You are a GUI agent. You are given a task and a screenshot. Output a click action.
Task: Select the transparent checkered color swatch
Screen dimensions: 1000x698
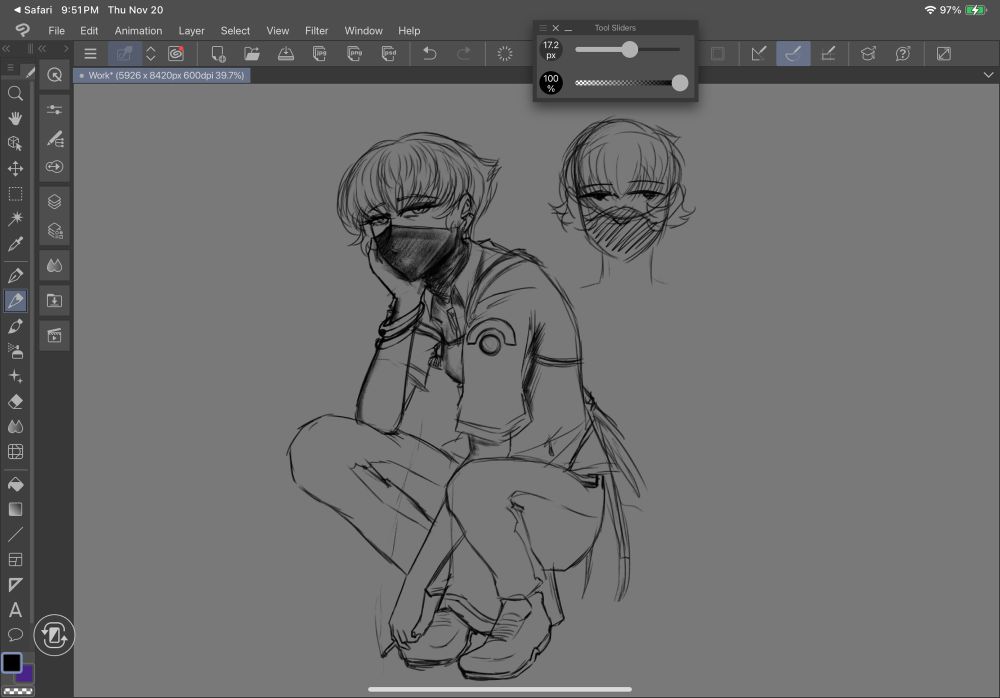pos(18,691)
